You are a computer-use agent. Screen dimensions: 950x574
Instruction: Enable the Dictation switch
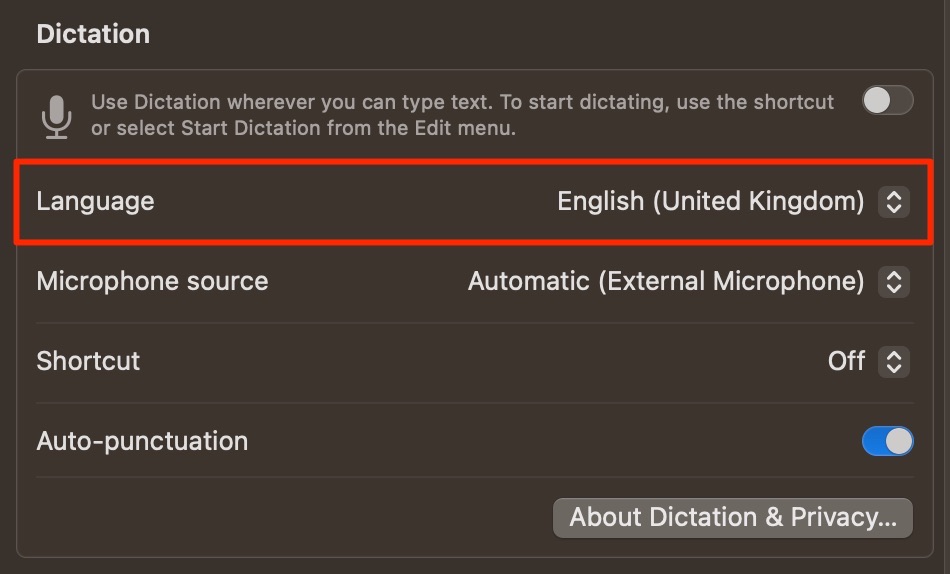click(888, 100)
